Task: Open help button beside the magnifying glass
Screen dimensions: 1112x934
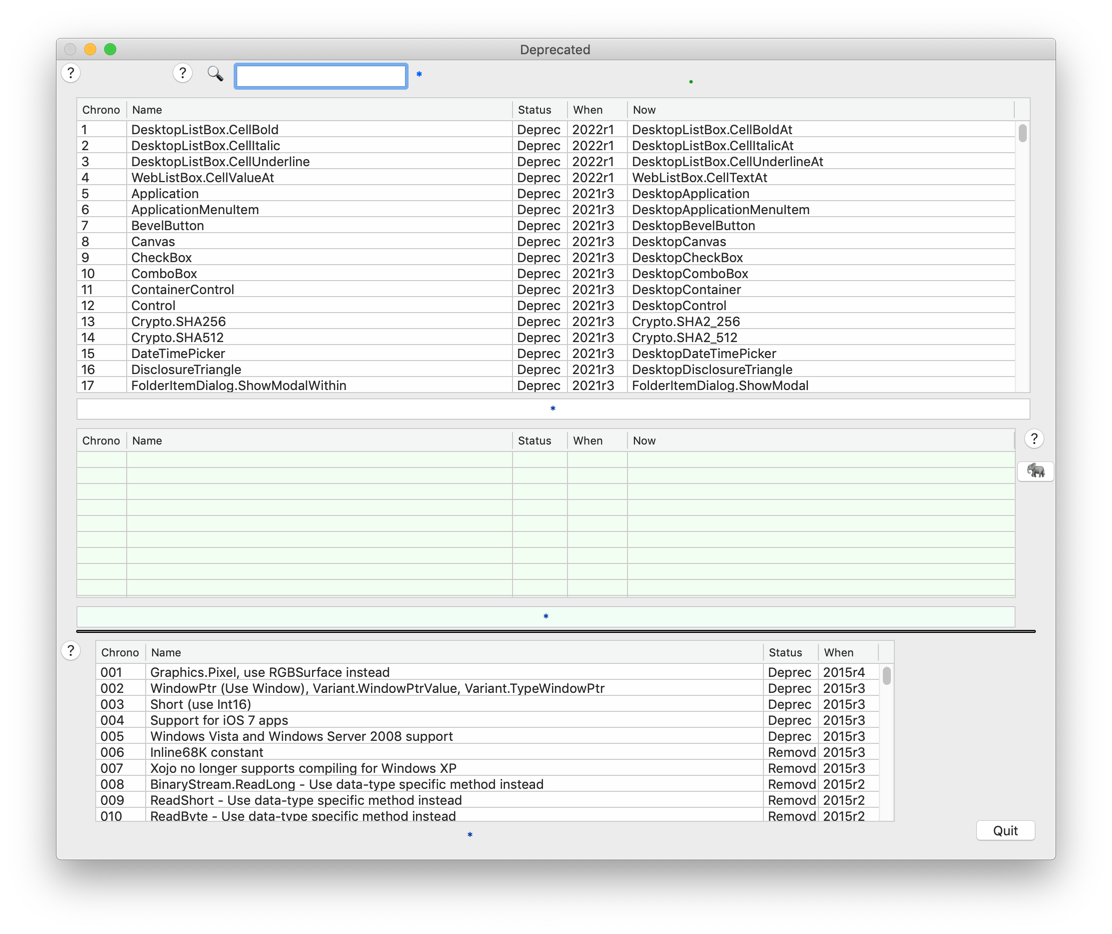Action: (182, 73)
